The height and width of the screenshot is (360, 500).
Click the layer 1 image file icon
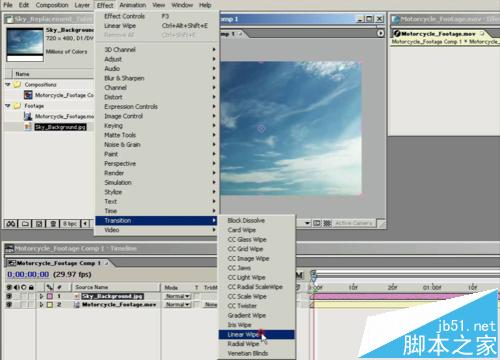coord(77,296)
